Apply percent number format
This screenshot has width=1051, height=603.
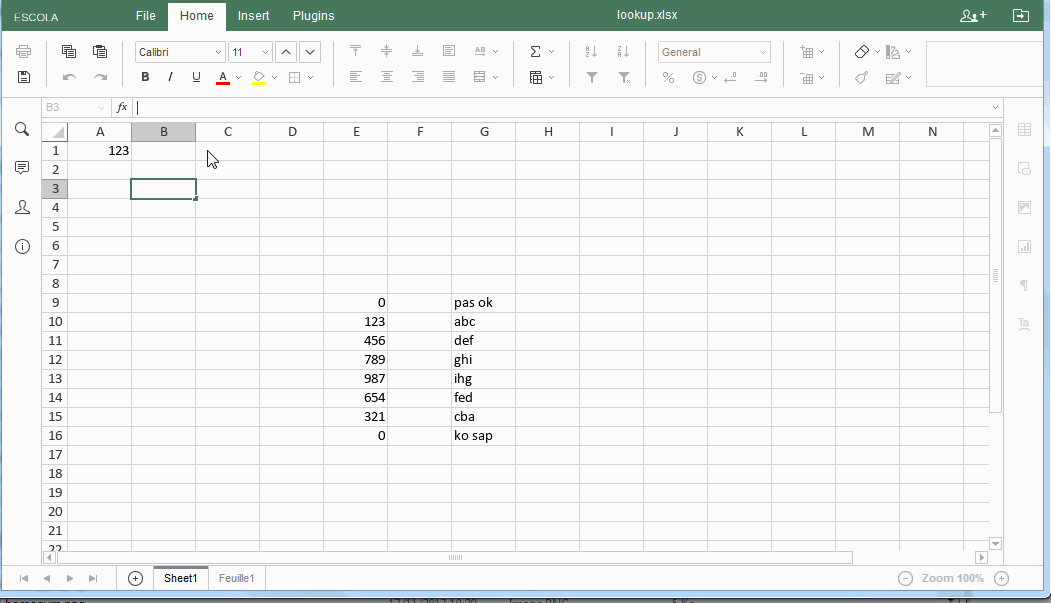[668, 77]
